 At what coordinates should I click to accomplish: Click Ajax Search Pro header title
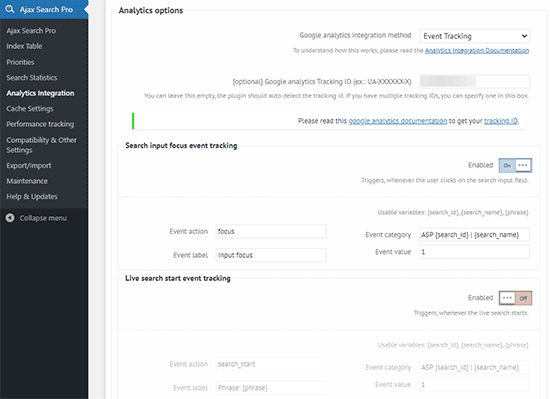pyautogui.click(x=46, y=9)
